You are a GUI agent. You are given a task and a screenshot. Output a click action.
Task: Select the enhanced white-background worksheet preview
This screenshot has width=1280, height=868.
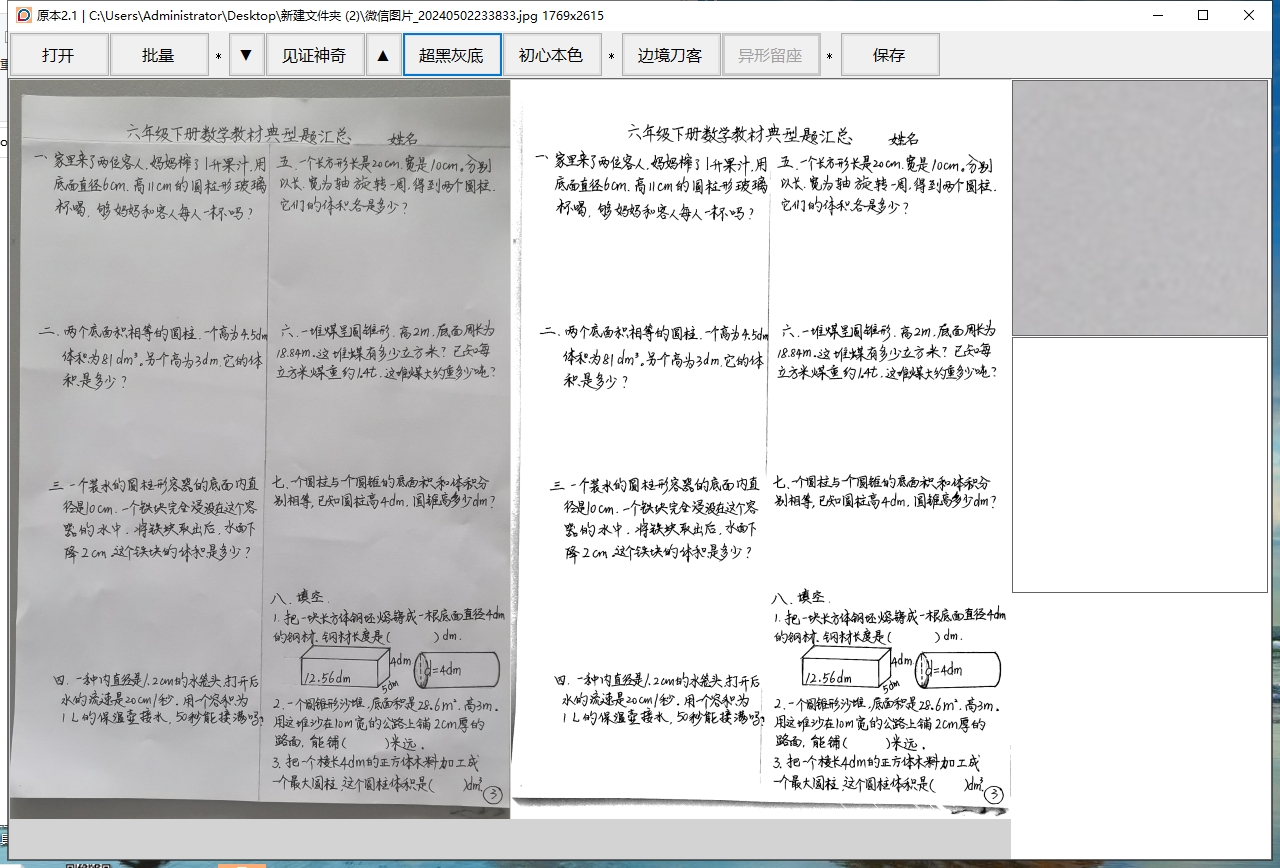click(x=760, y=450)
